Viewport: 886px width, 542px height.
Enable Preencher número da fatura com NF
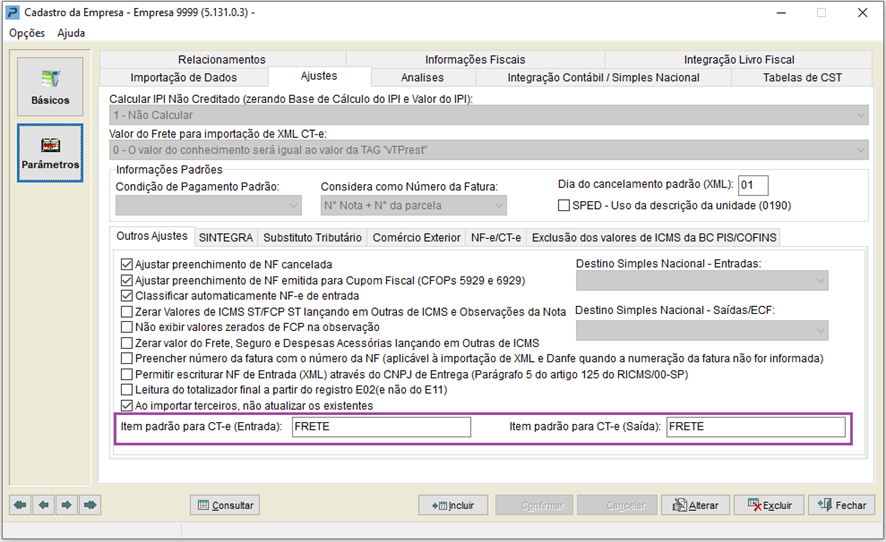[127, 358]
